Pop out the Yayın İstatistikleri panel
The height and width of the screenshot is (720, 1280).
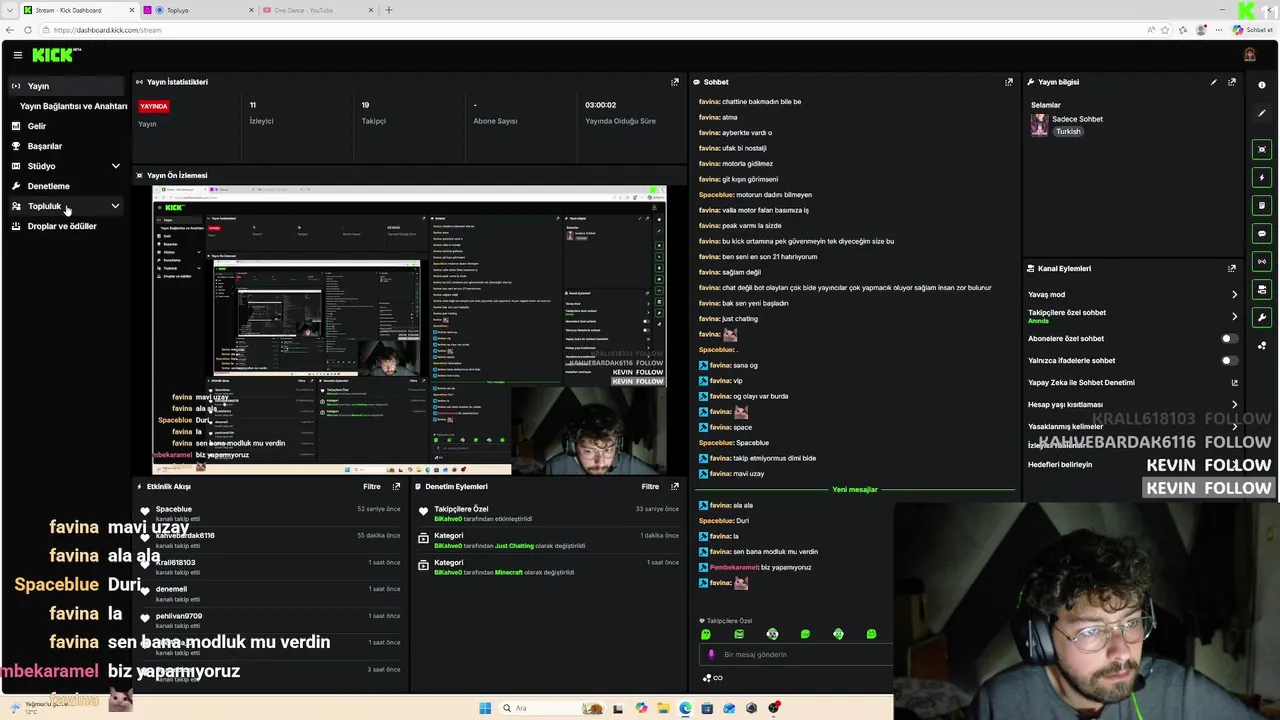(675, 82)
